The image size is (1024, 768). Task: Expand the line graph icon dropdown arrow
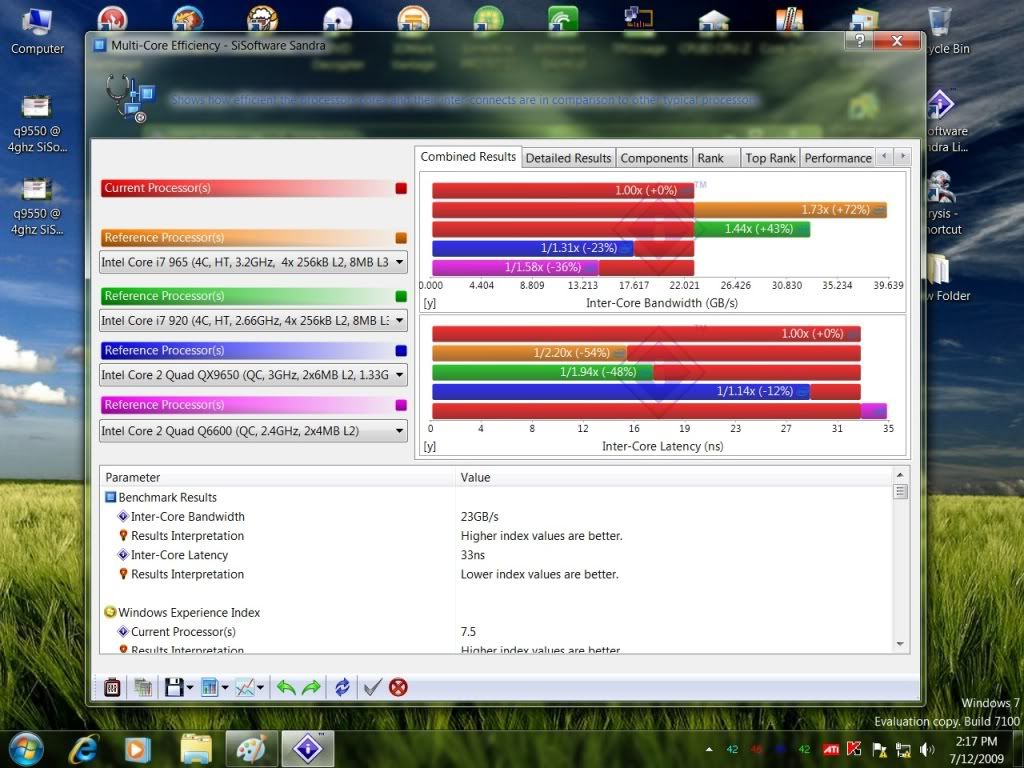[x=261, y=688]
